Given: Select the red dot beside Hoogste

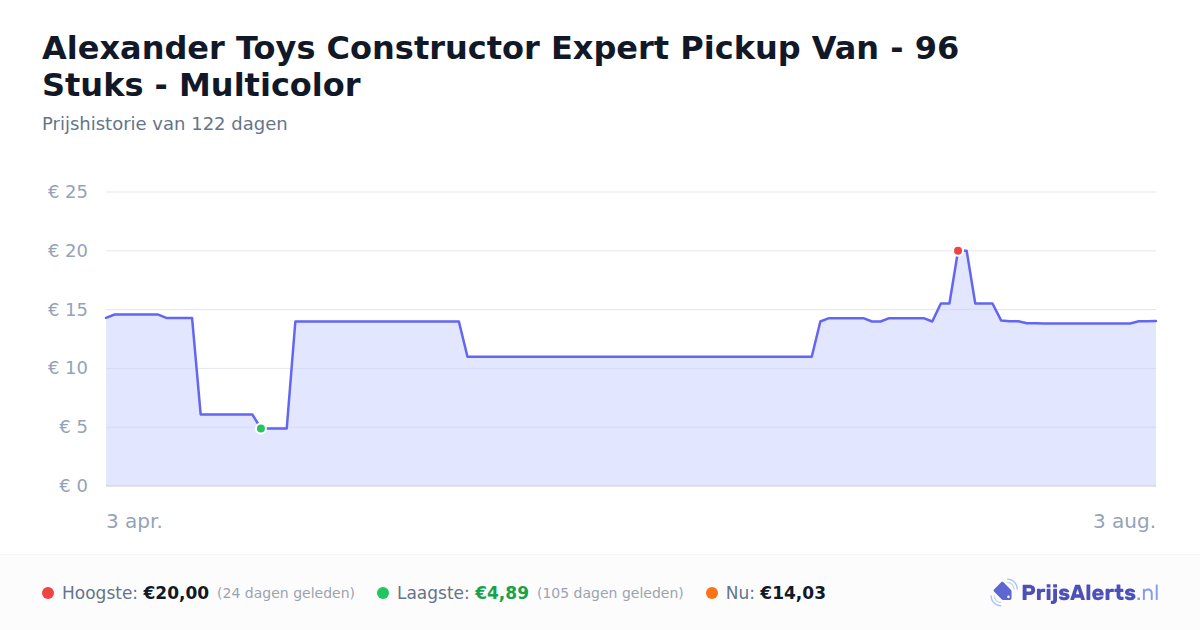Looking at the screenshot, I should pos(48,593).
